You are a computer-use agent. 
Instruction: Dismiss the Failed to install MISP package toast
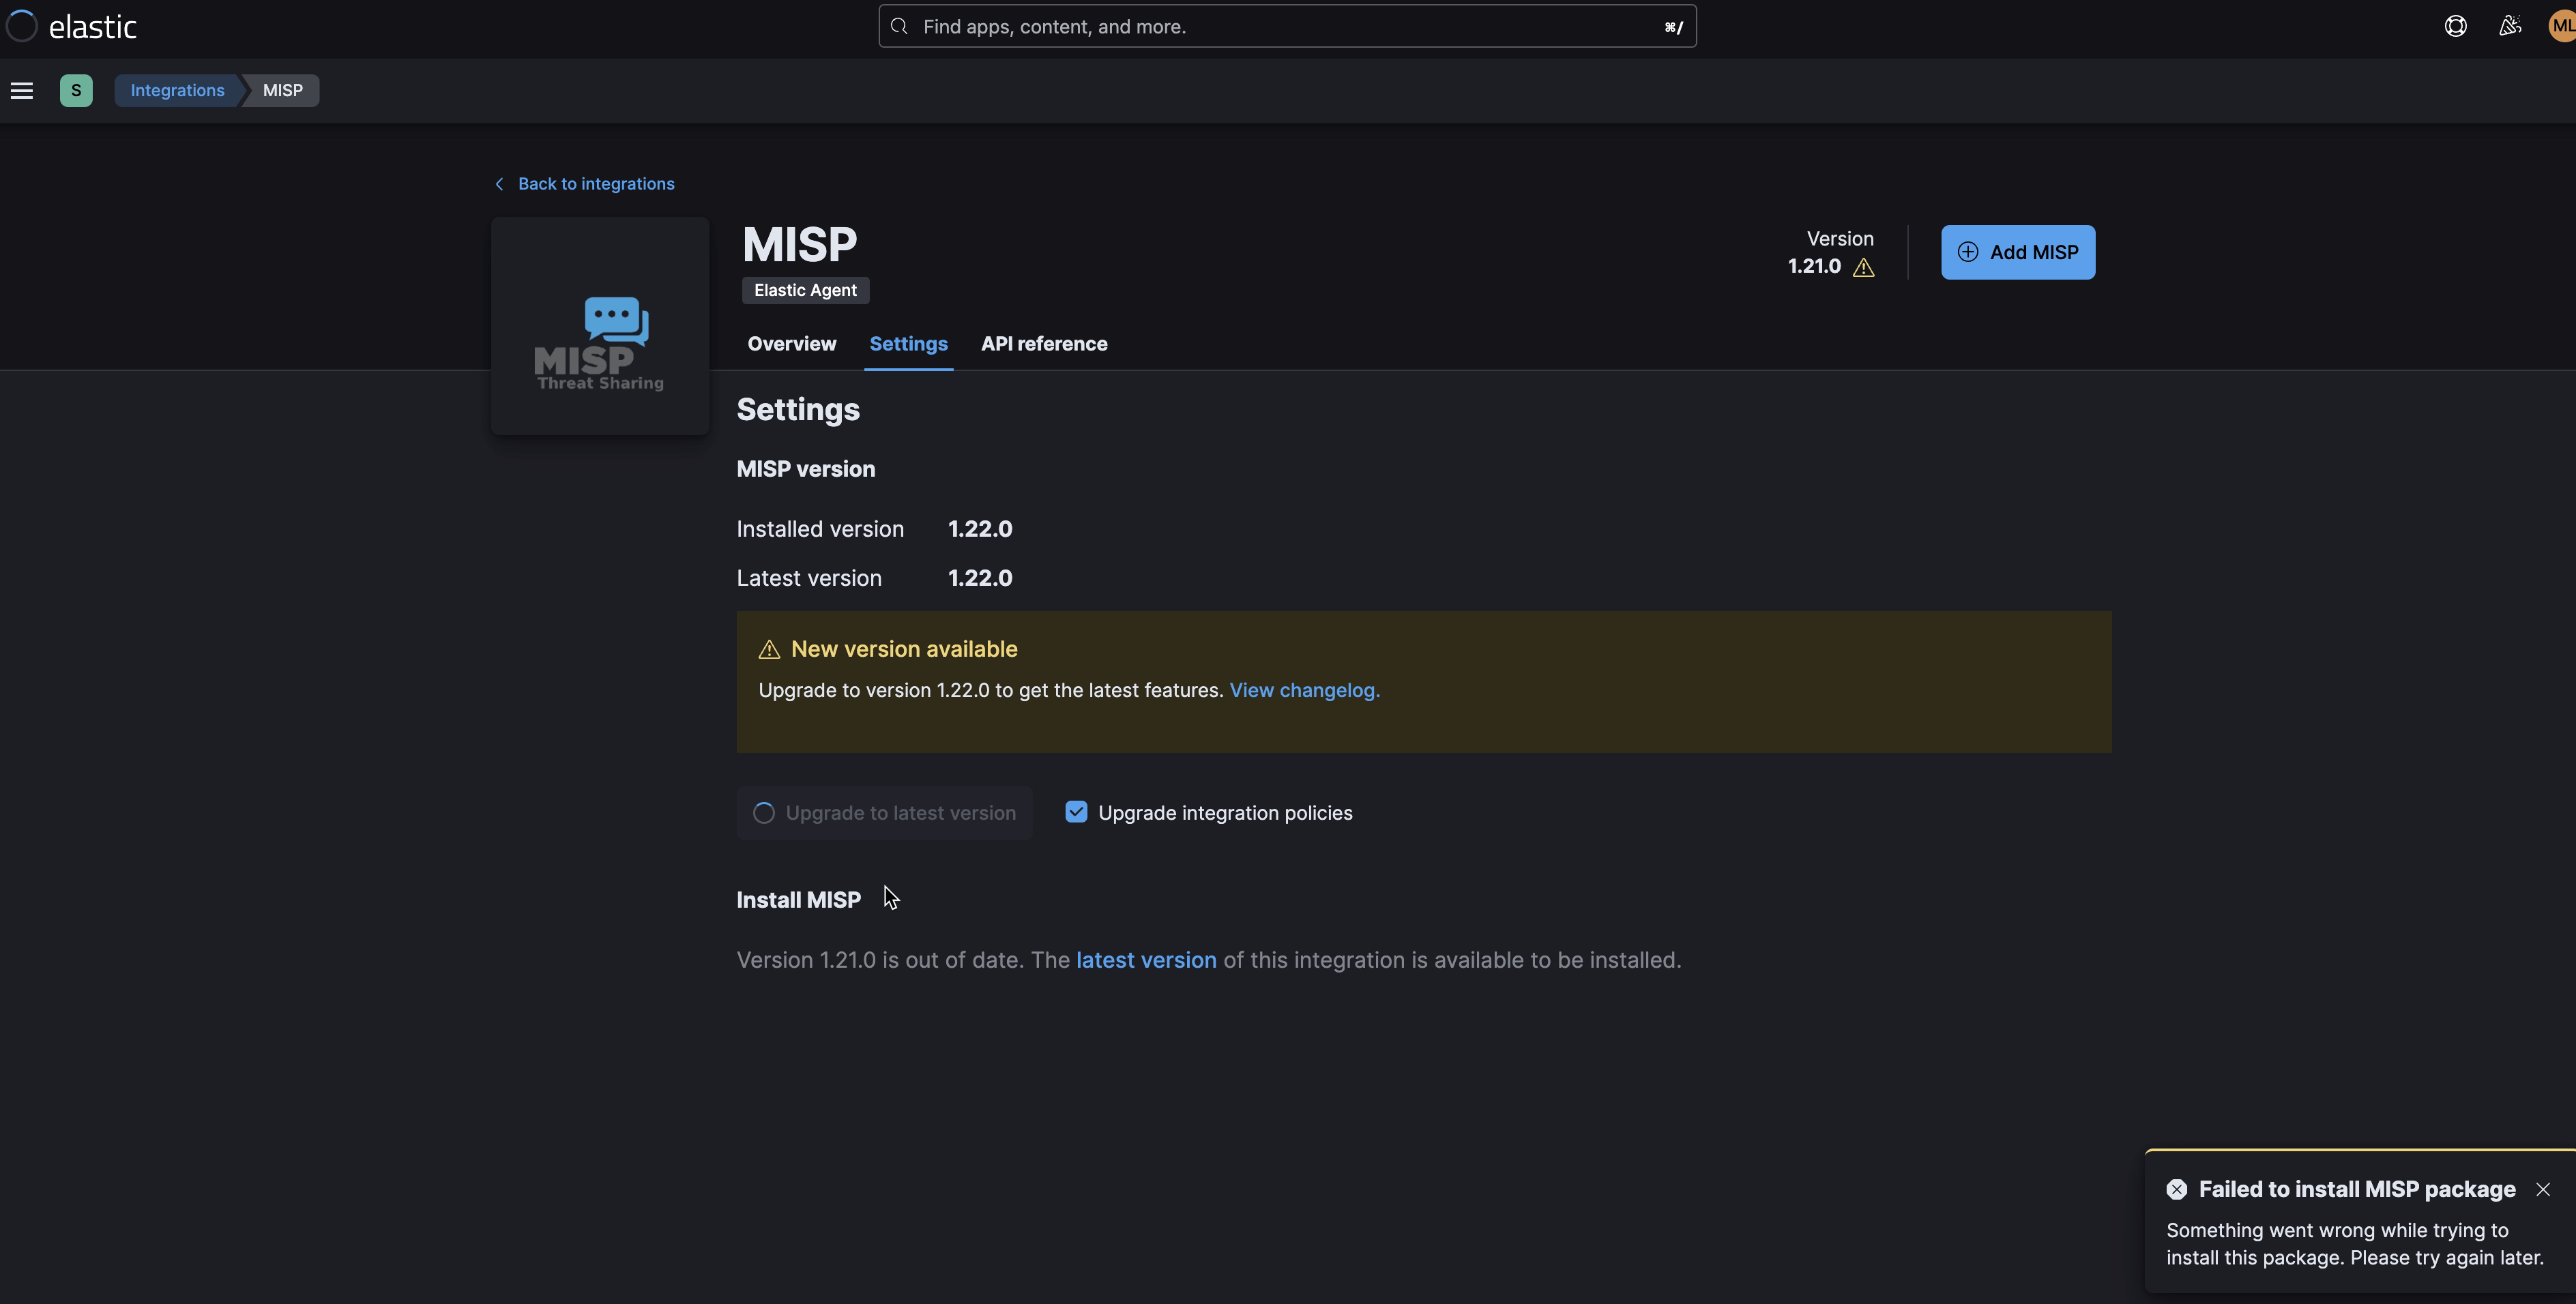[2543, 1189]
